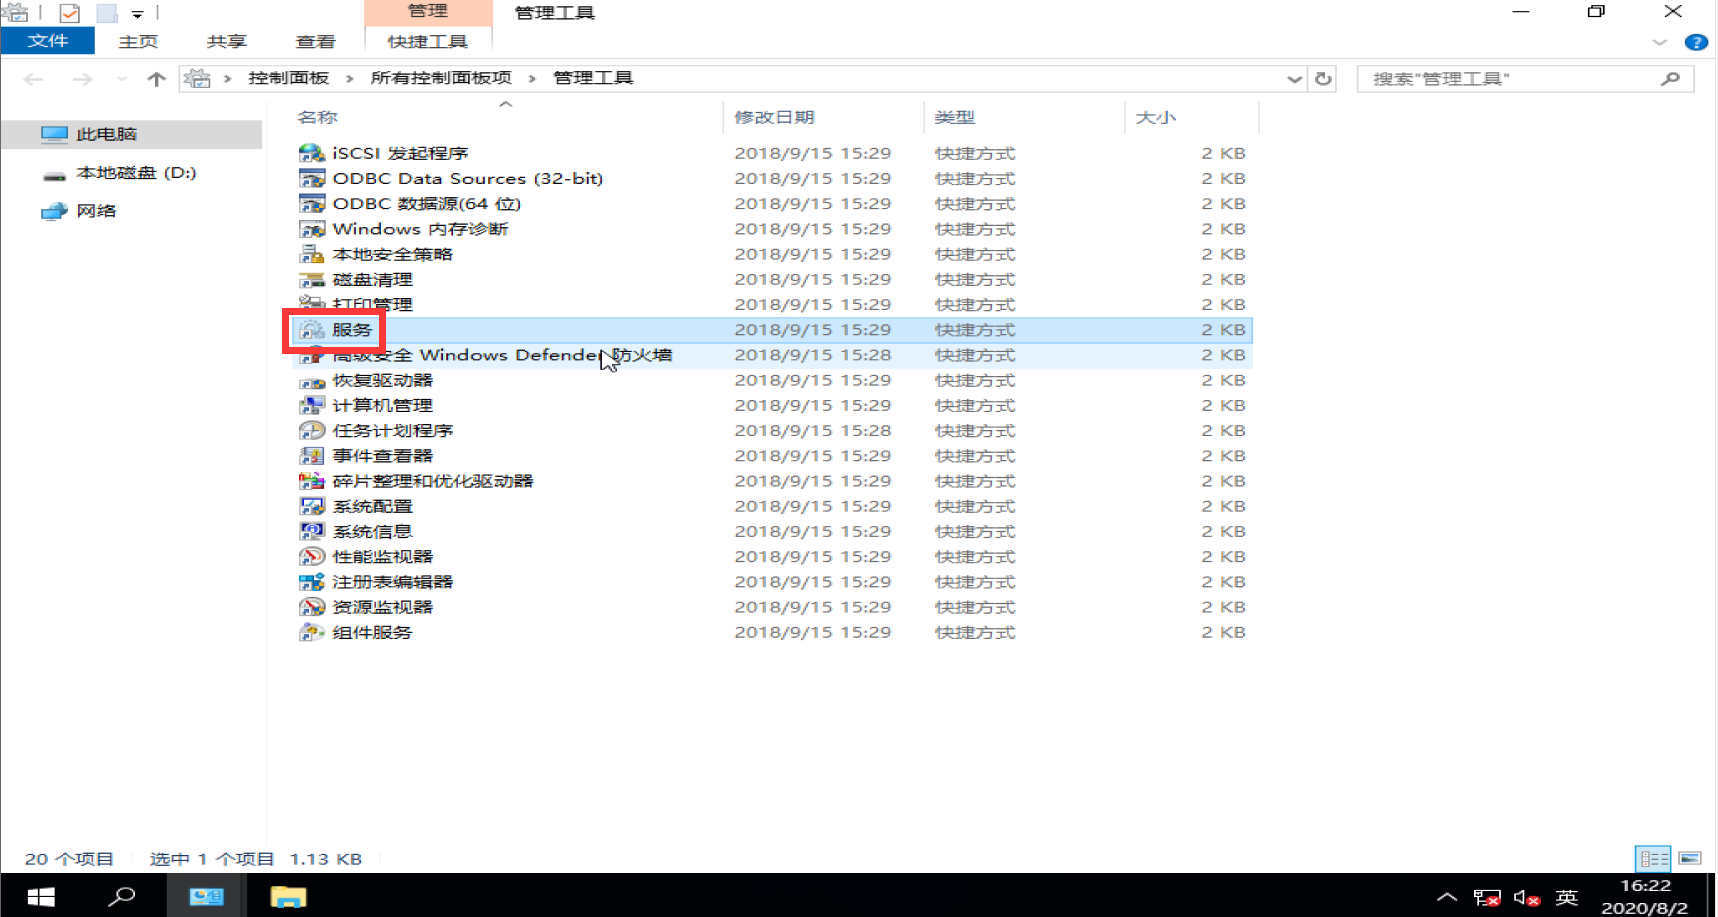
Task: Select the 任务计划程序 clock icon
Action: tap(312, 430)
